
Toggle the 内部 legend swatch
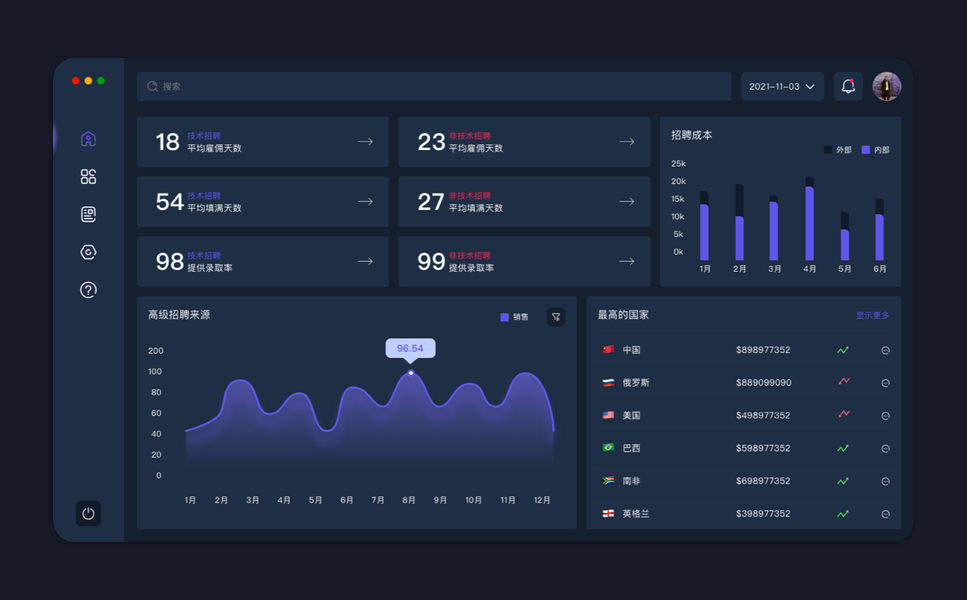866,150
